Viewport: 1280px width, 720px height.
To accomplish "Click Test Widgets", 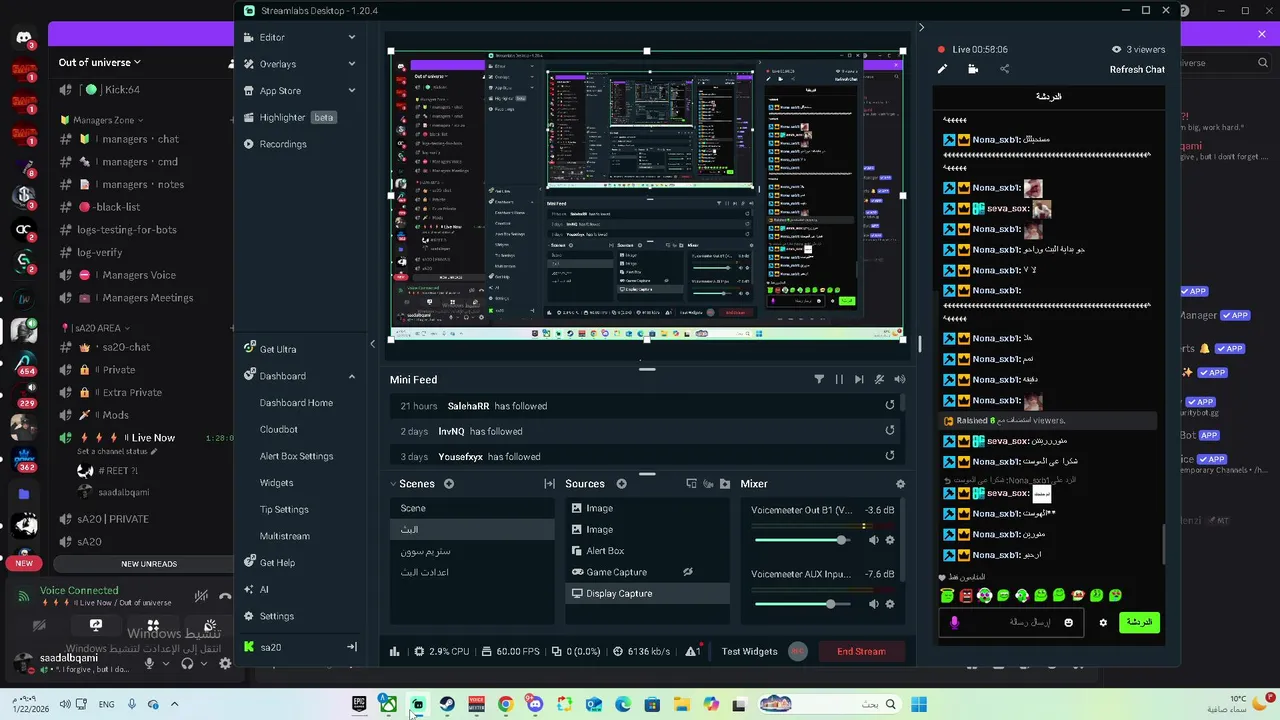I will (749, 652).
